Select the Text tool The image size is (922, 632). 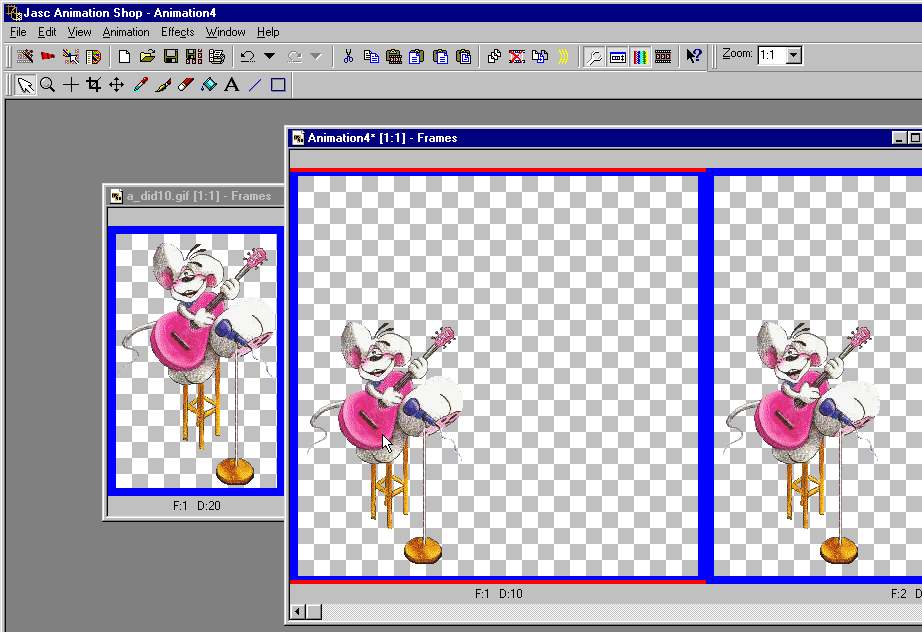(x=232, y=85)
